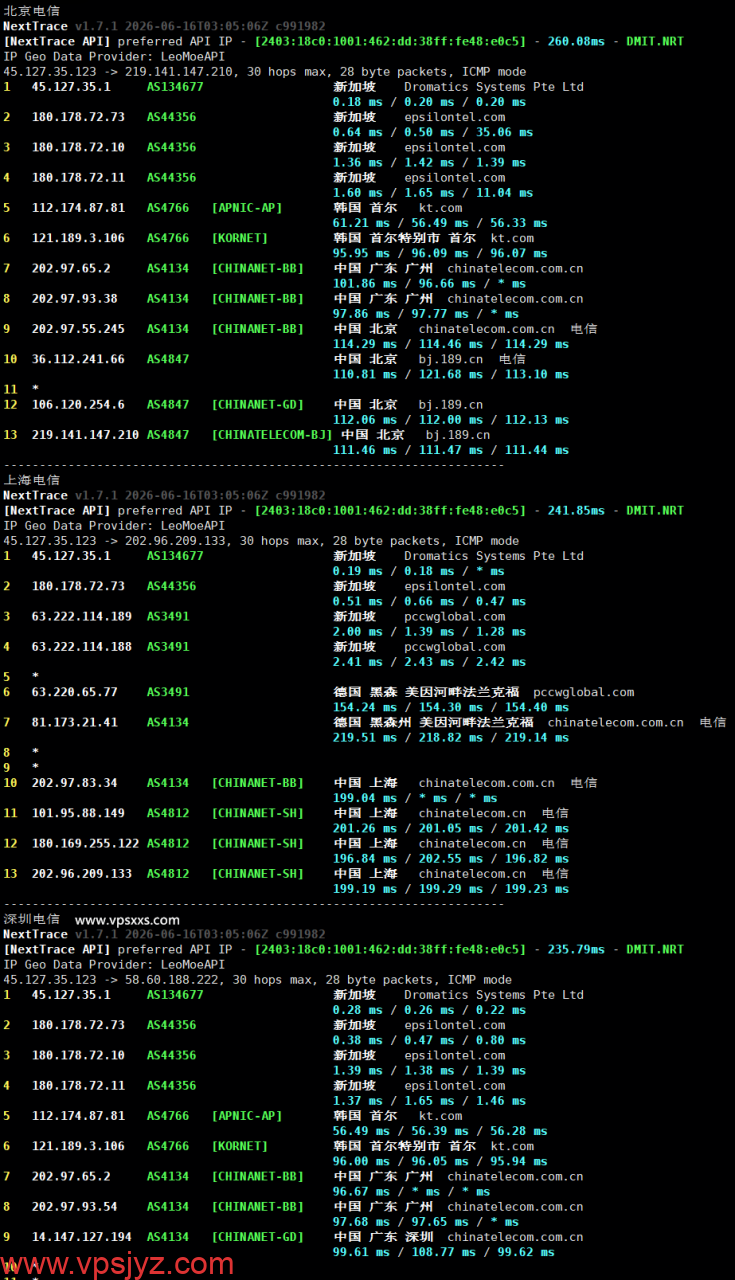The image size is (735, 1280).
Task: Click hop IP 202.97.93.54
Action: [74, 1206]
